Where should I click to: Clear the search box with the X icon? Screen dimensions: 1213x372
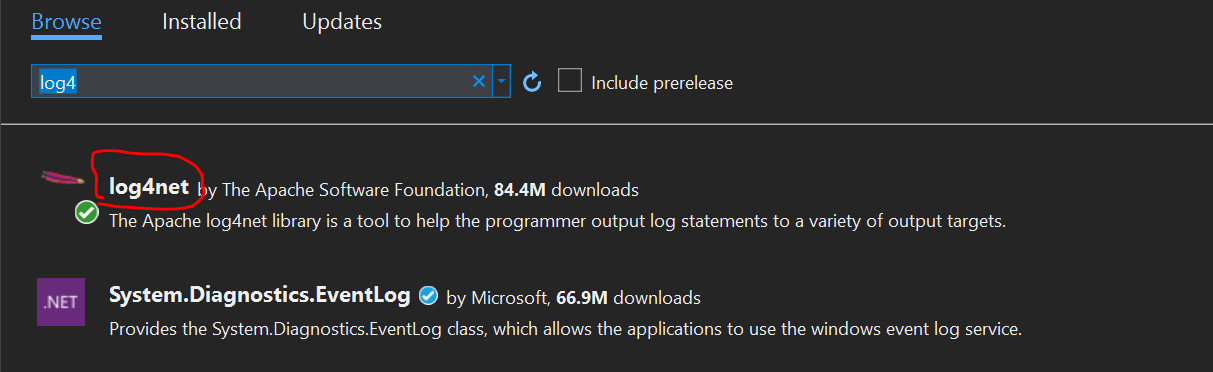[x=478, y=82]
